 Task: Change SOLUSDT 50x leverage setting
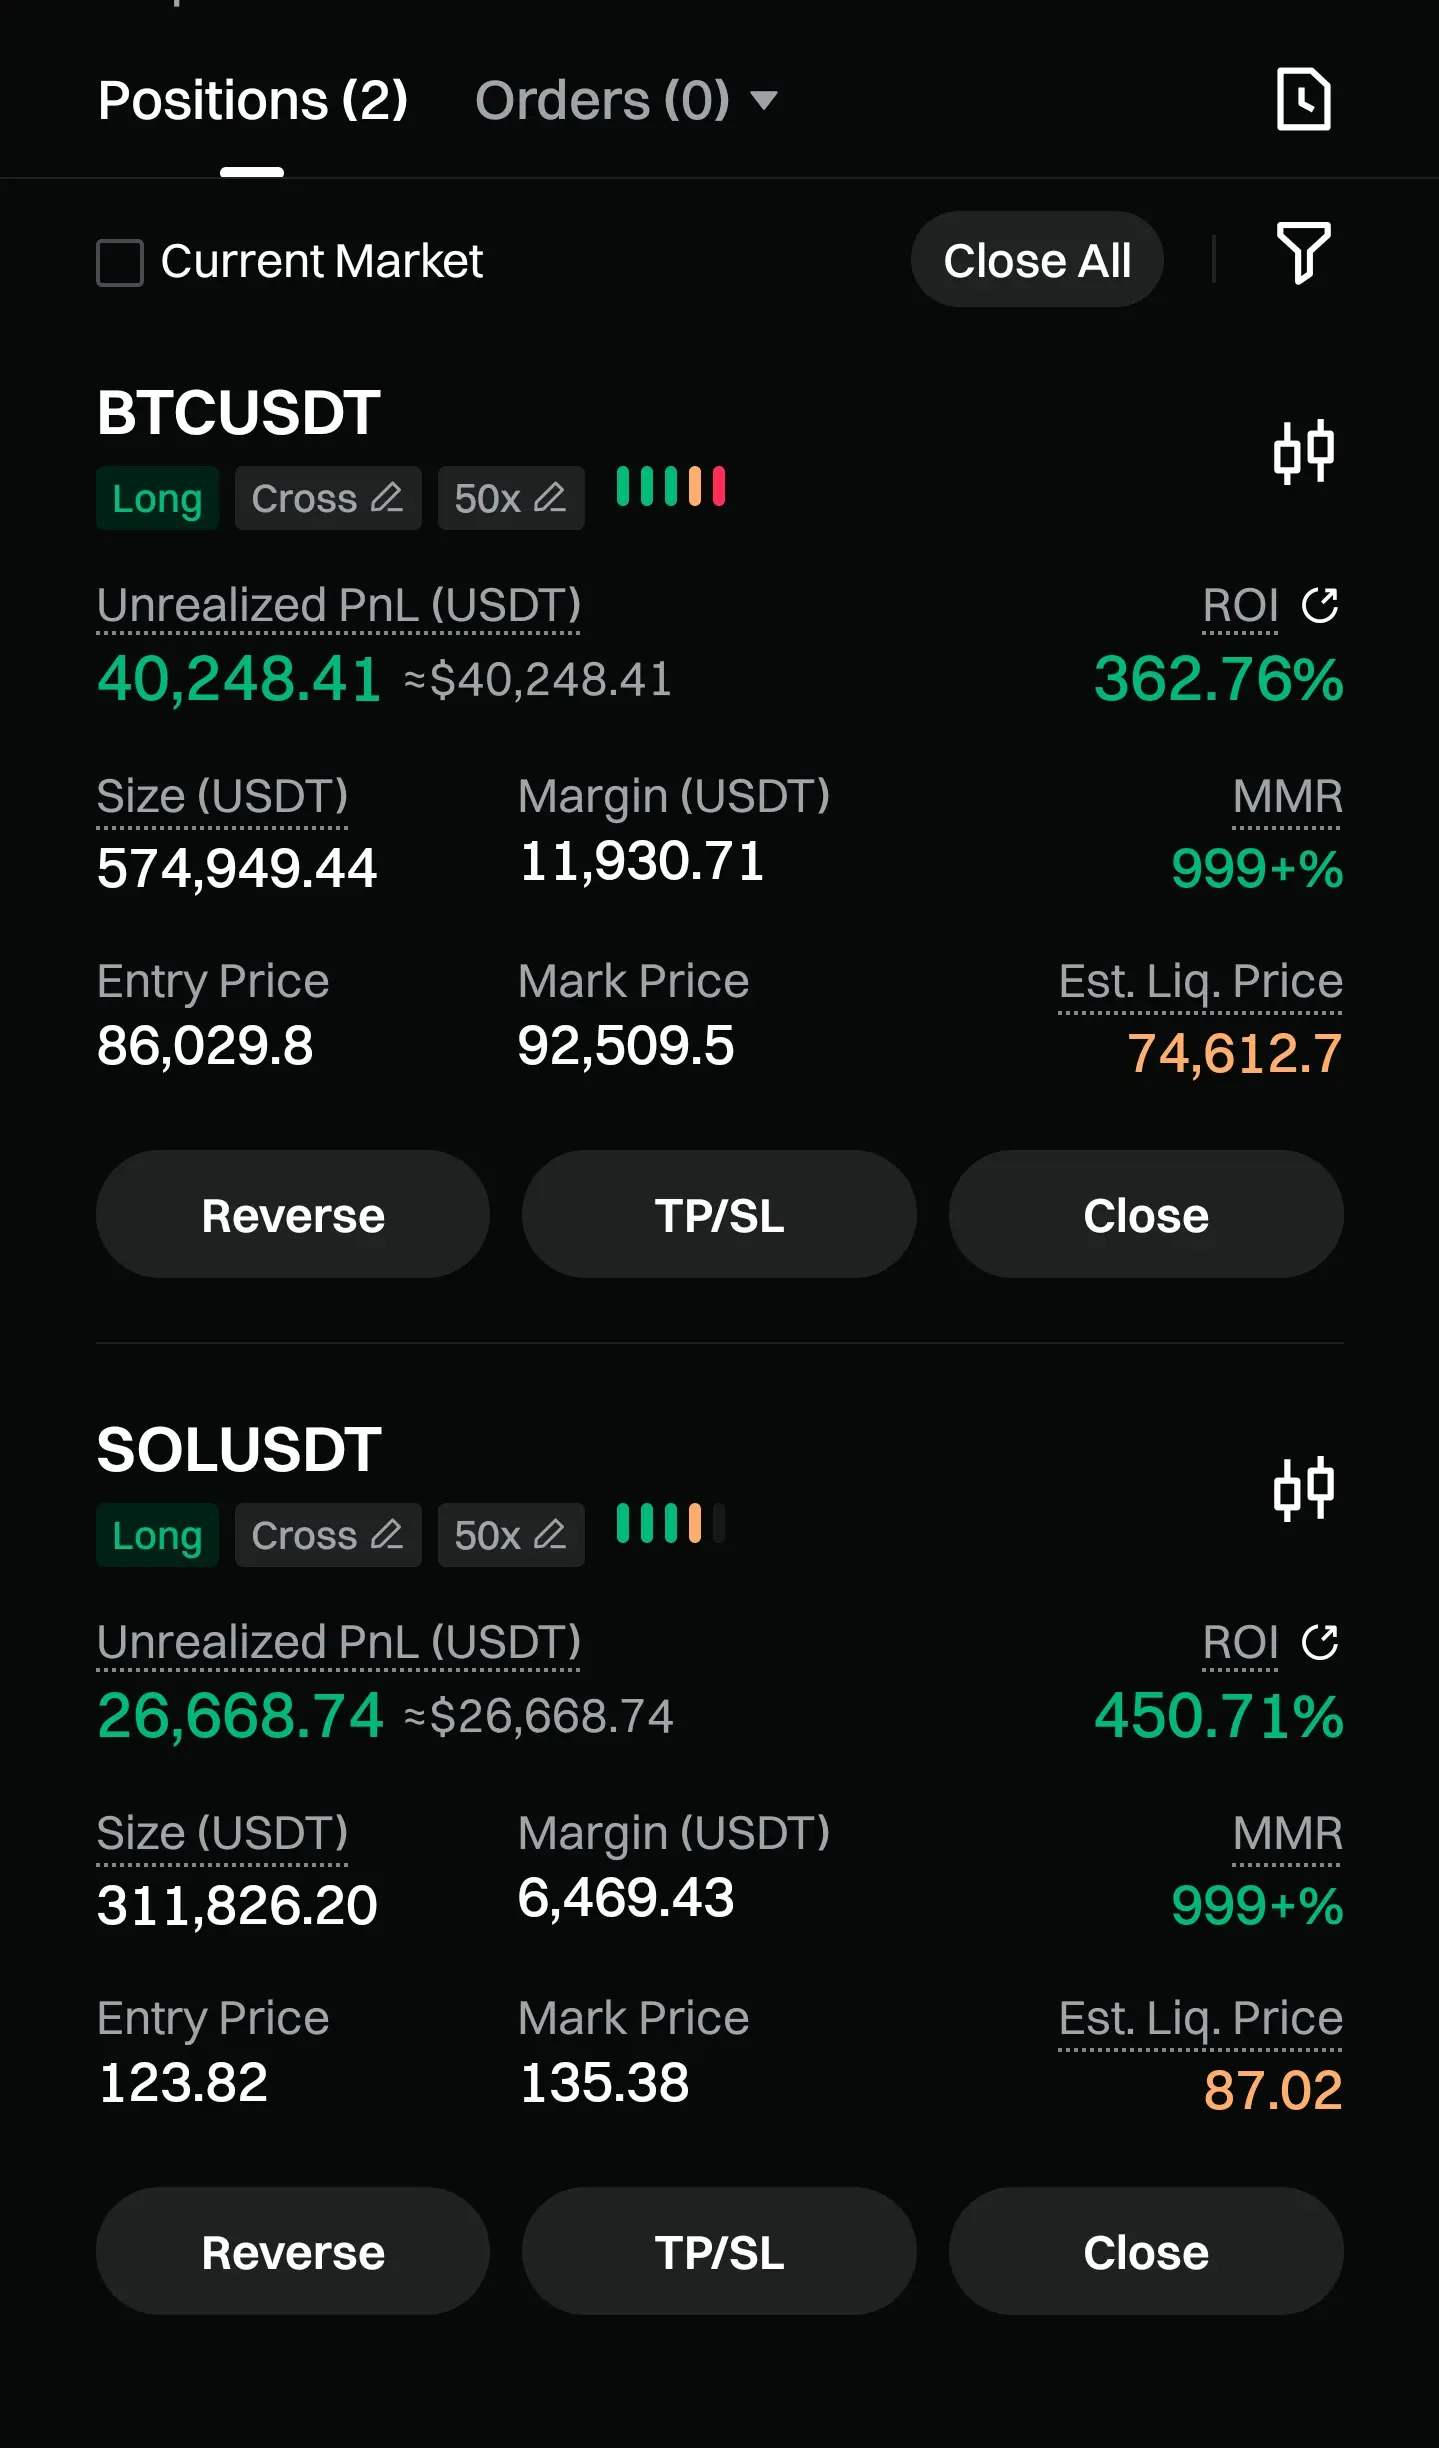click(511, 1535)
